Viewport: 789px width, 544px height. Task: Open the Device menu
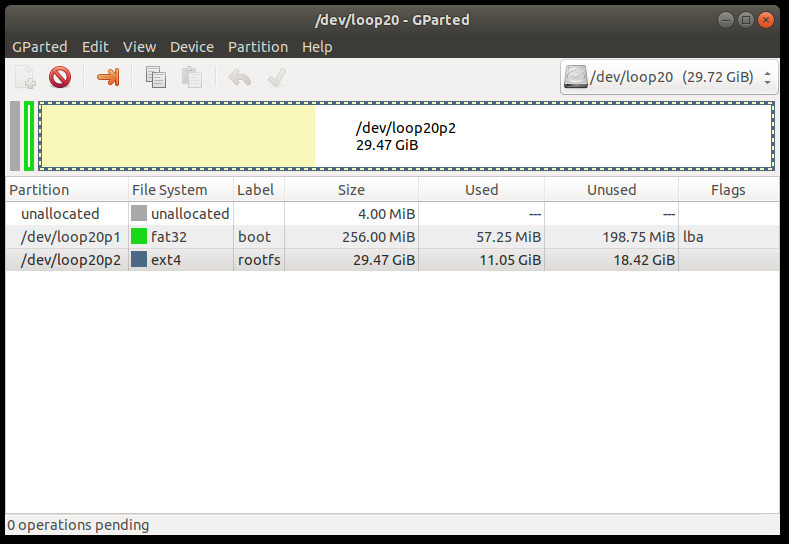click(x=192, y=47)
